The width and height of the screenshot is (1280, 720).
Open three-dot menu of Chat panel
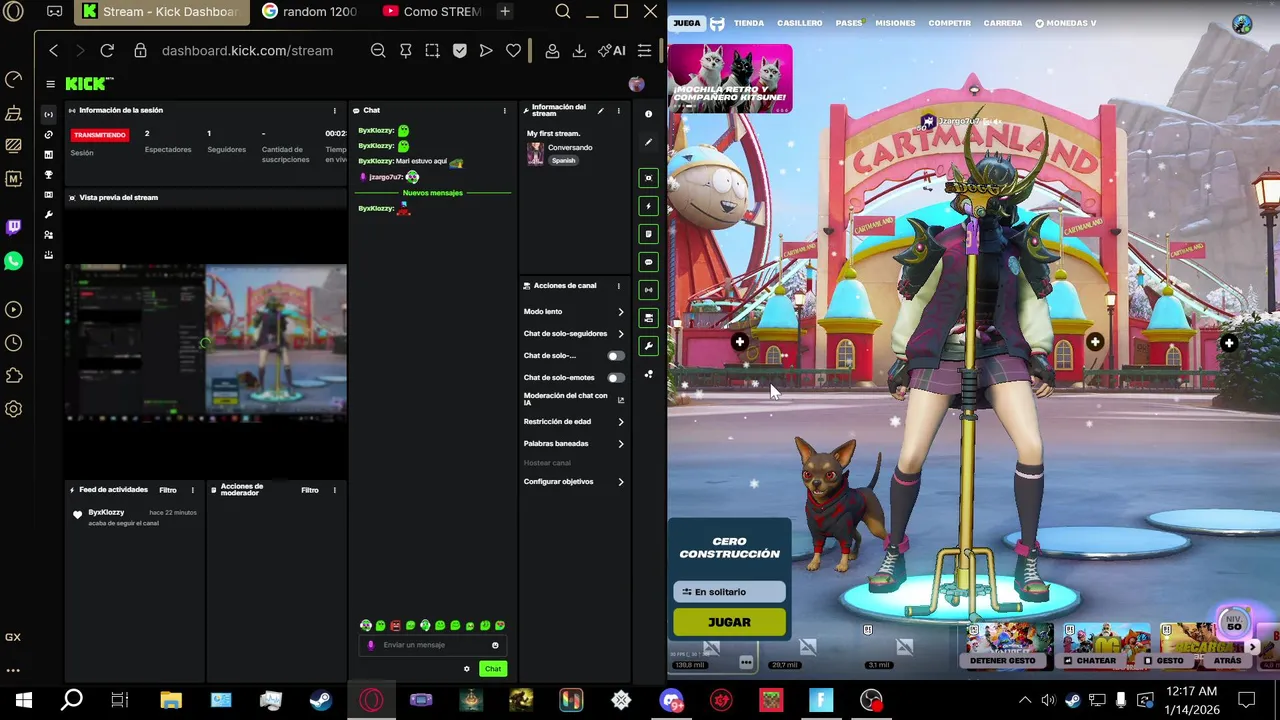(504, 110)
